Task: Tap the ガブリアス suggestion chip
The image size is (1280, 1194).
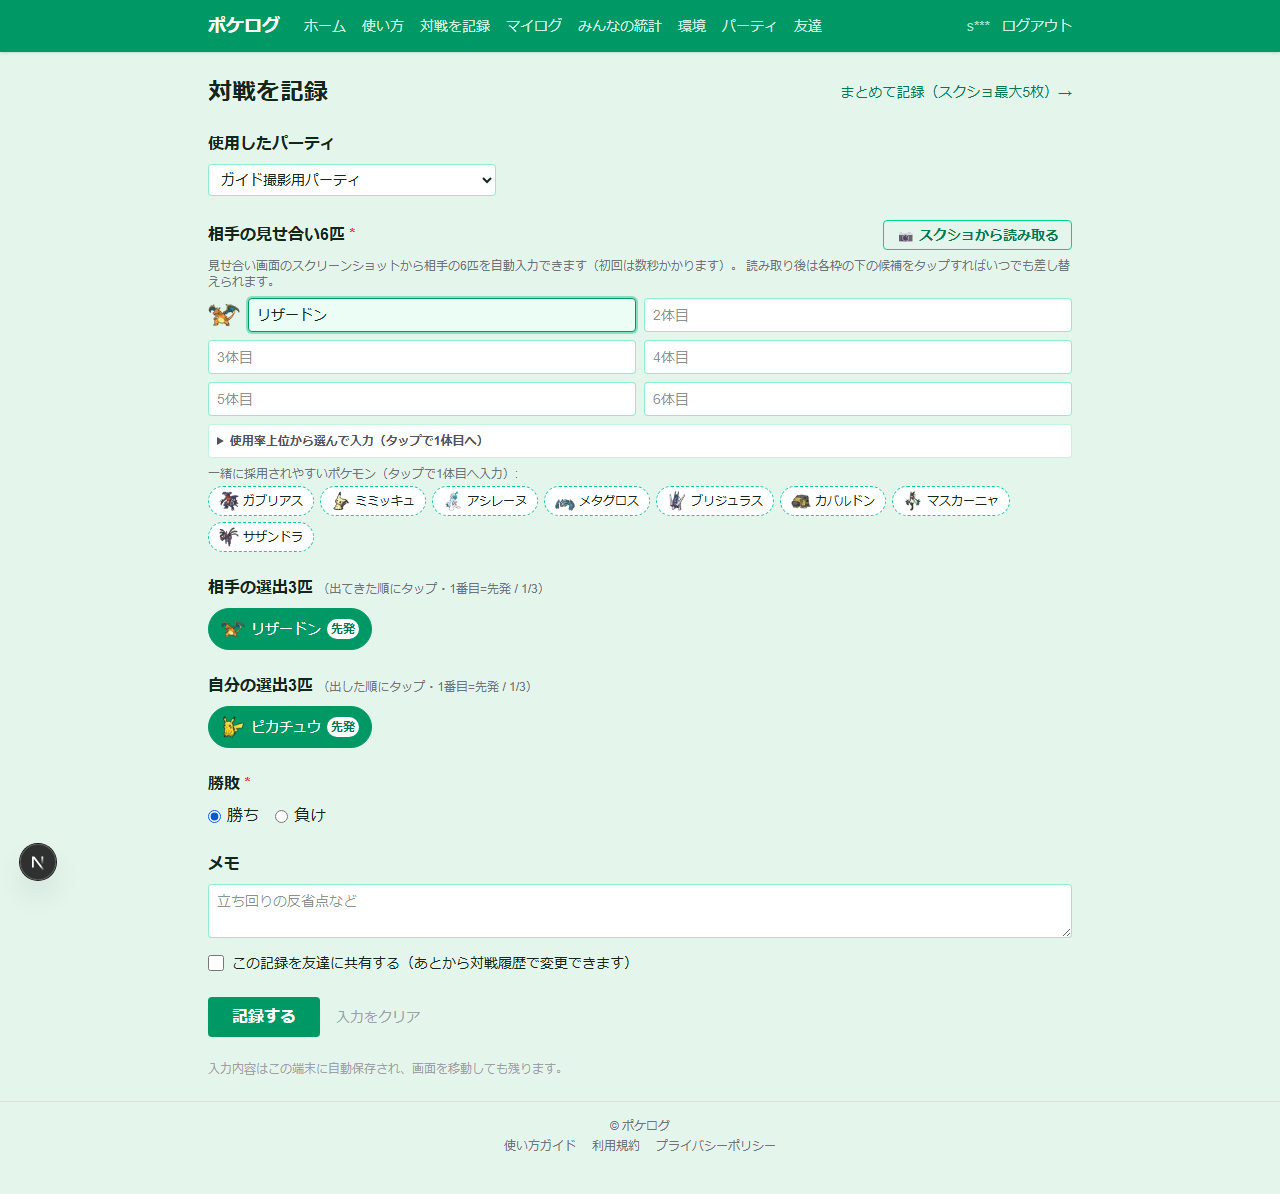Action: click(x=261, y=501)
